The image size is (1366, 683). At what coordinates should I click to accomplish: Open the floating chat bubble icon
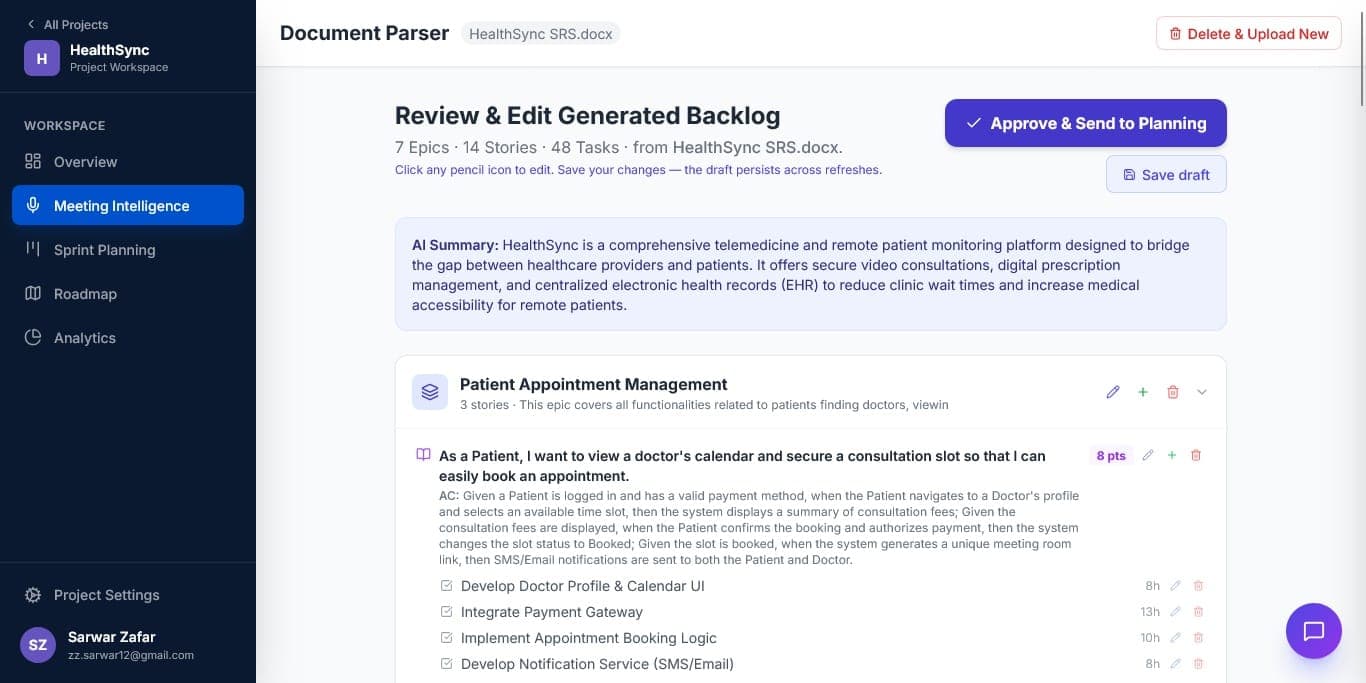pyautogui.click(x=1313, y=631)
